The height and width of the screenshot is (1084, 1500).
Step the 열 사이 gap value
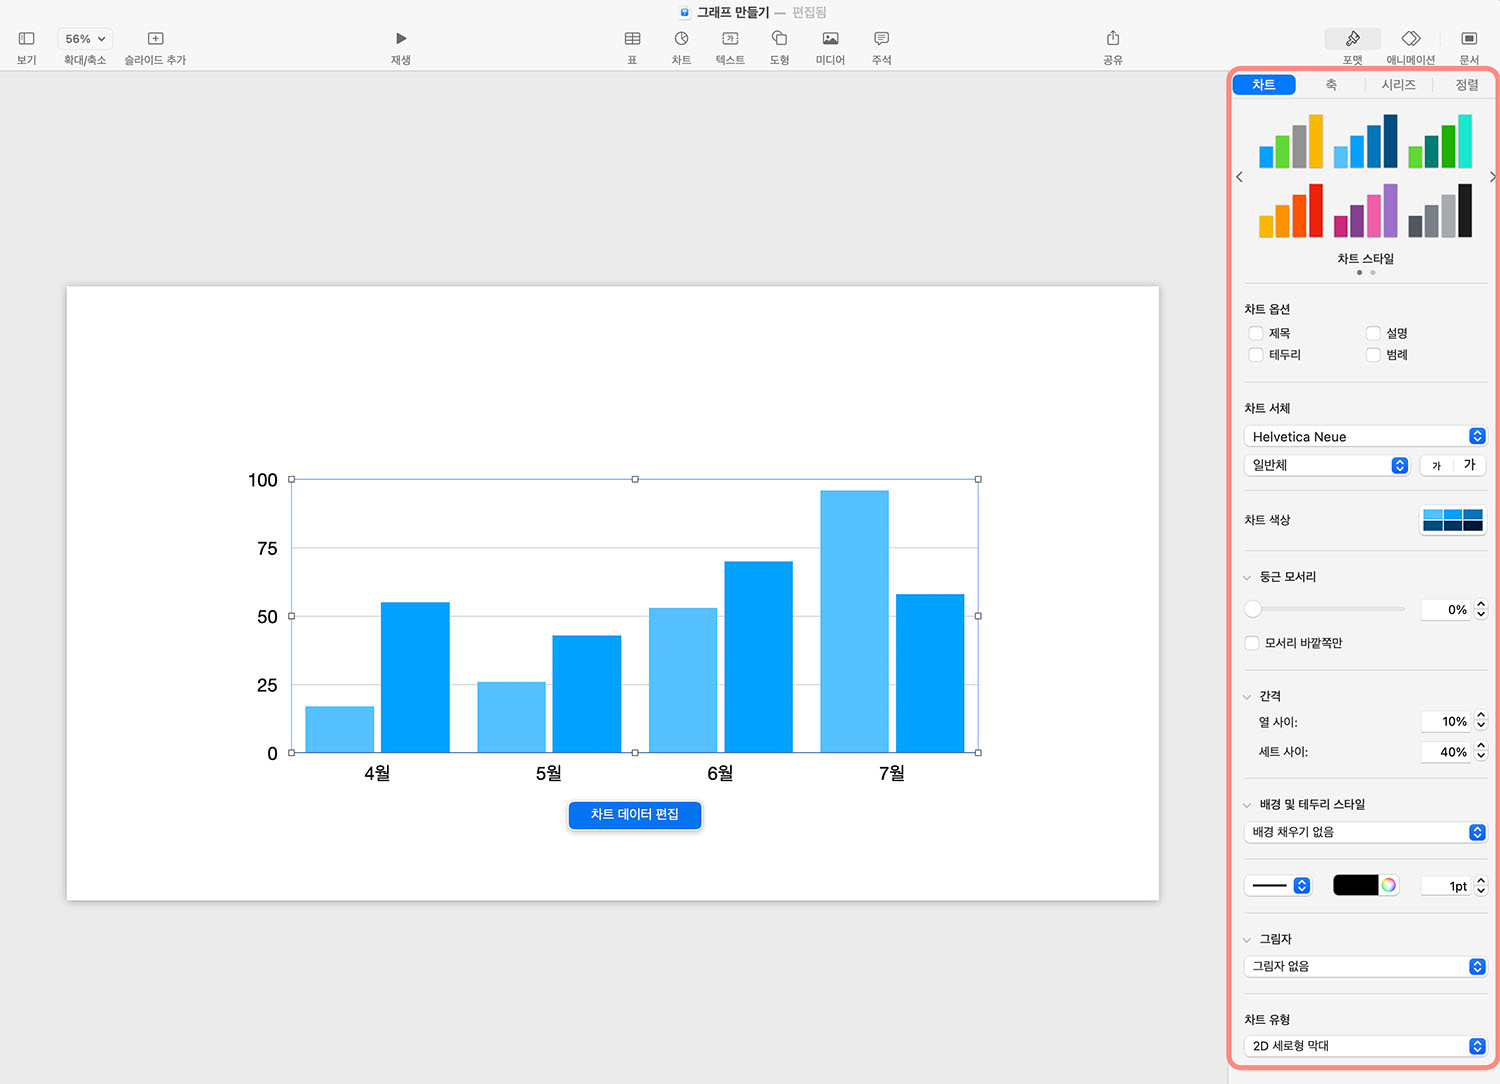pyautogui.click(x=1481, y=721)
